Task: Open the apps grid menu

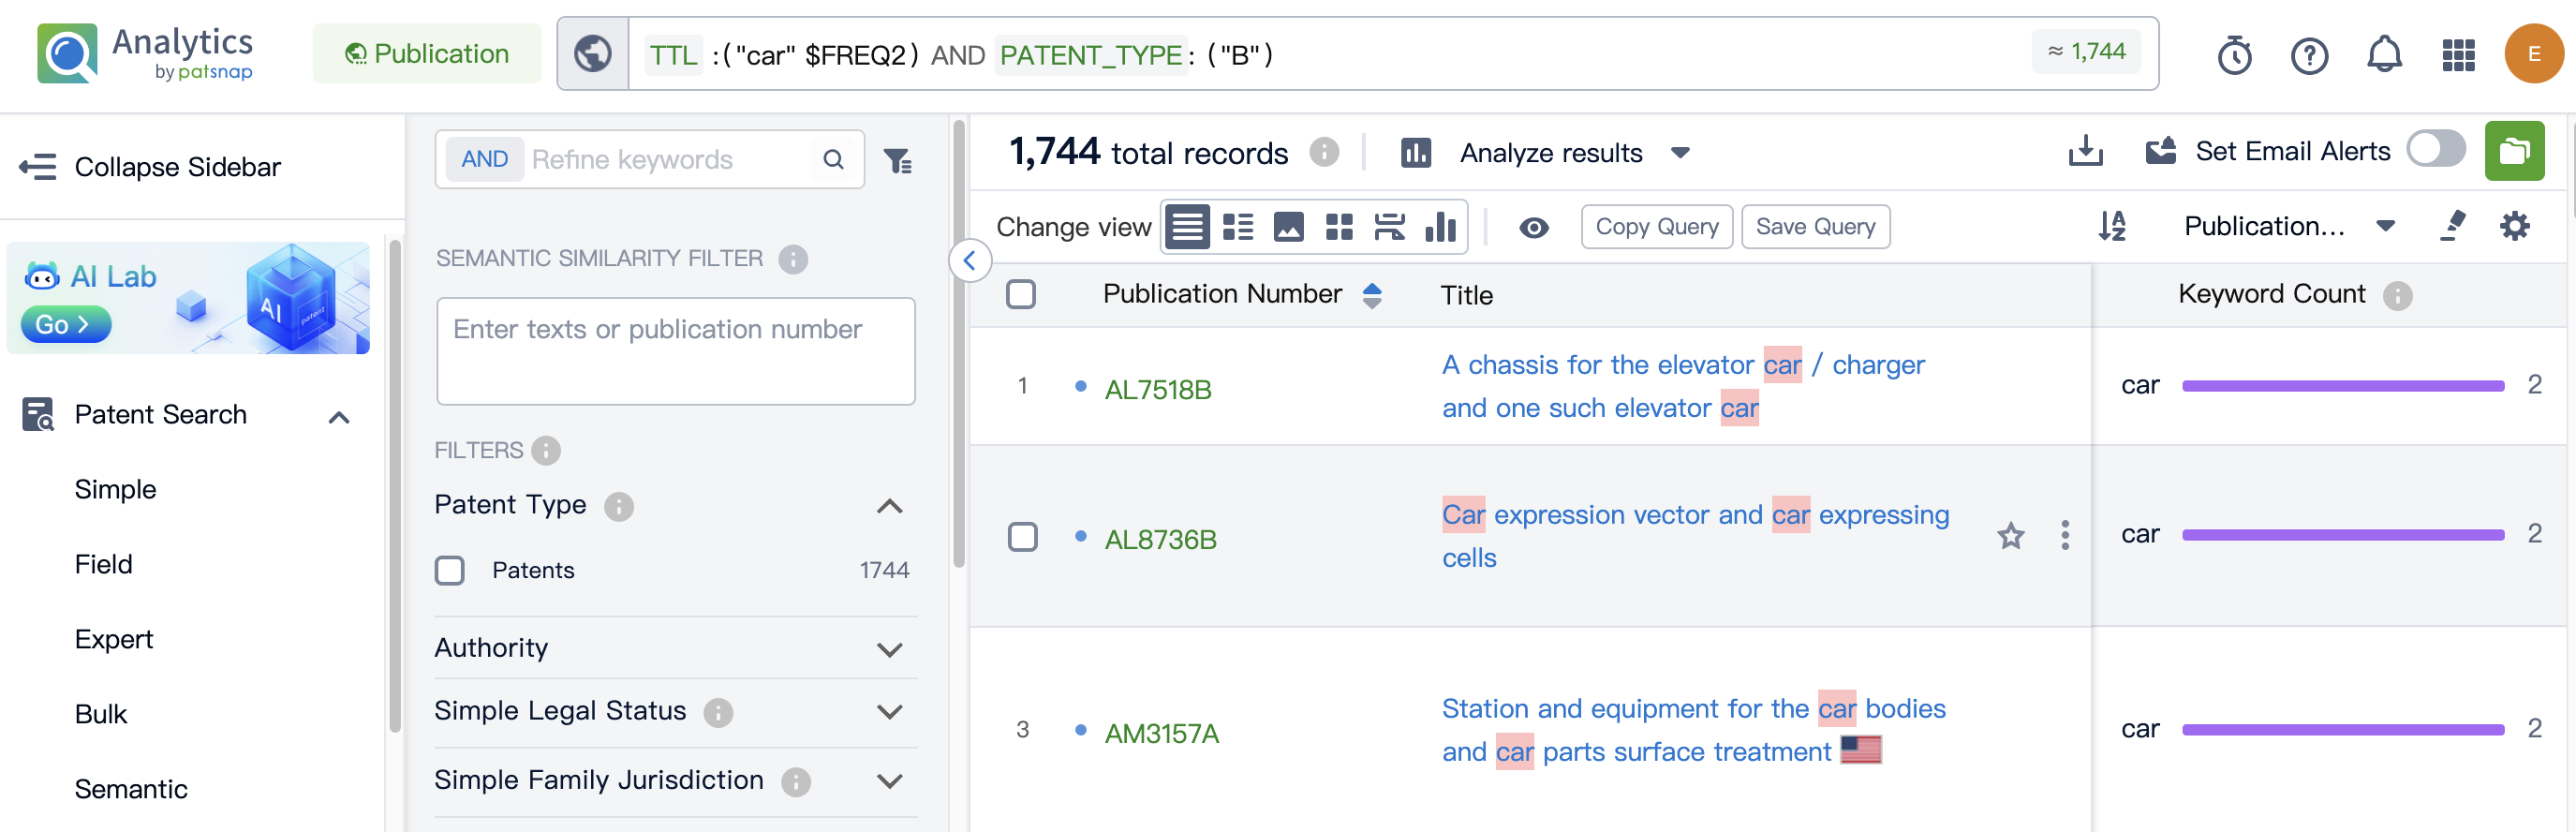Action: click(x=2458, y=55)
